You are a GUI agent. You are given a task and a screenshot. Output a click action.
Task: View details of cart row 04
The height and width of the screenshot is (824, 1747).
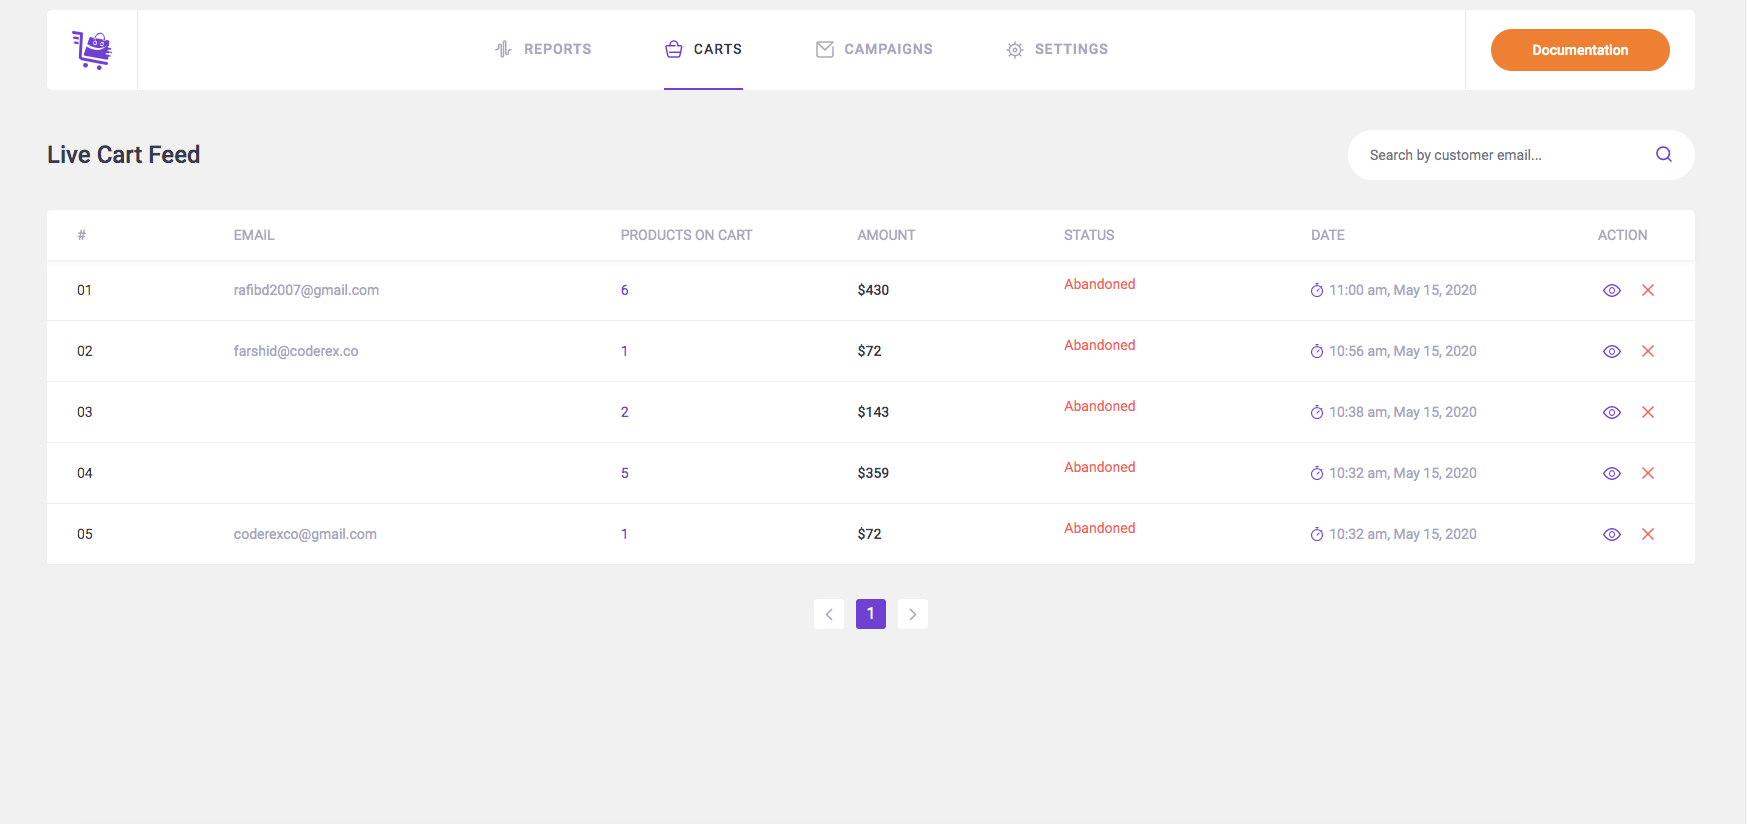[x=1612, y=473]
